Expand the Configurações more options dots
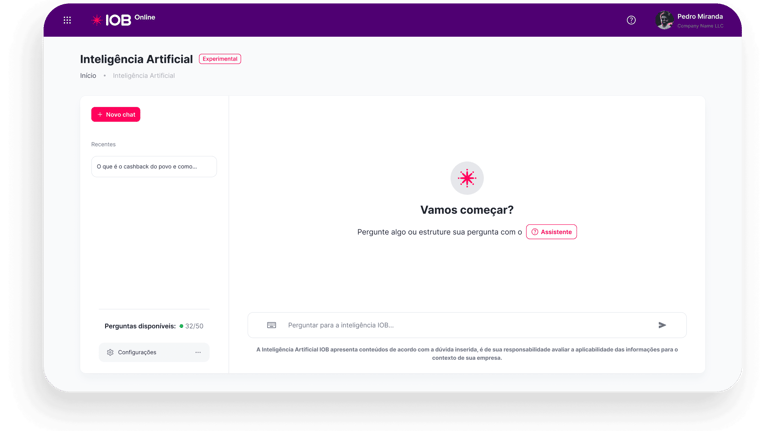The width and height of the screenshot is (768, 431). tap(198, 352)
